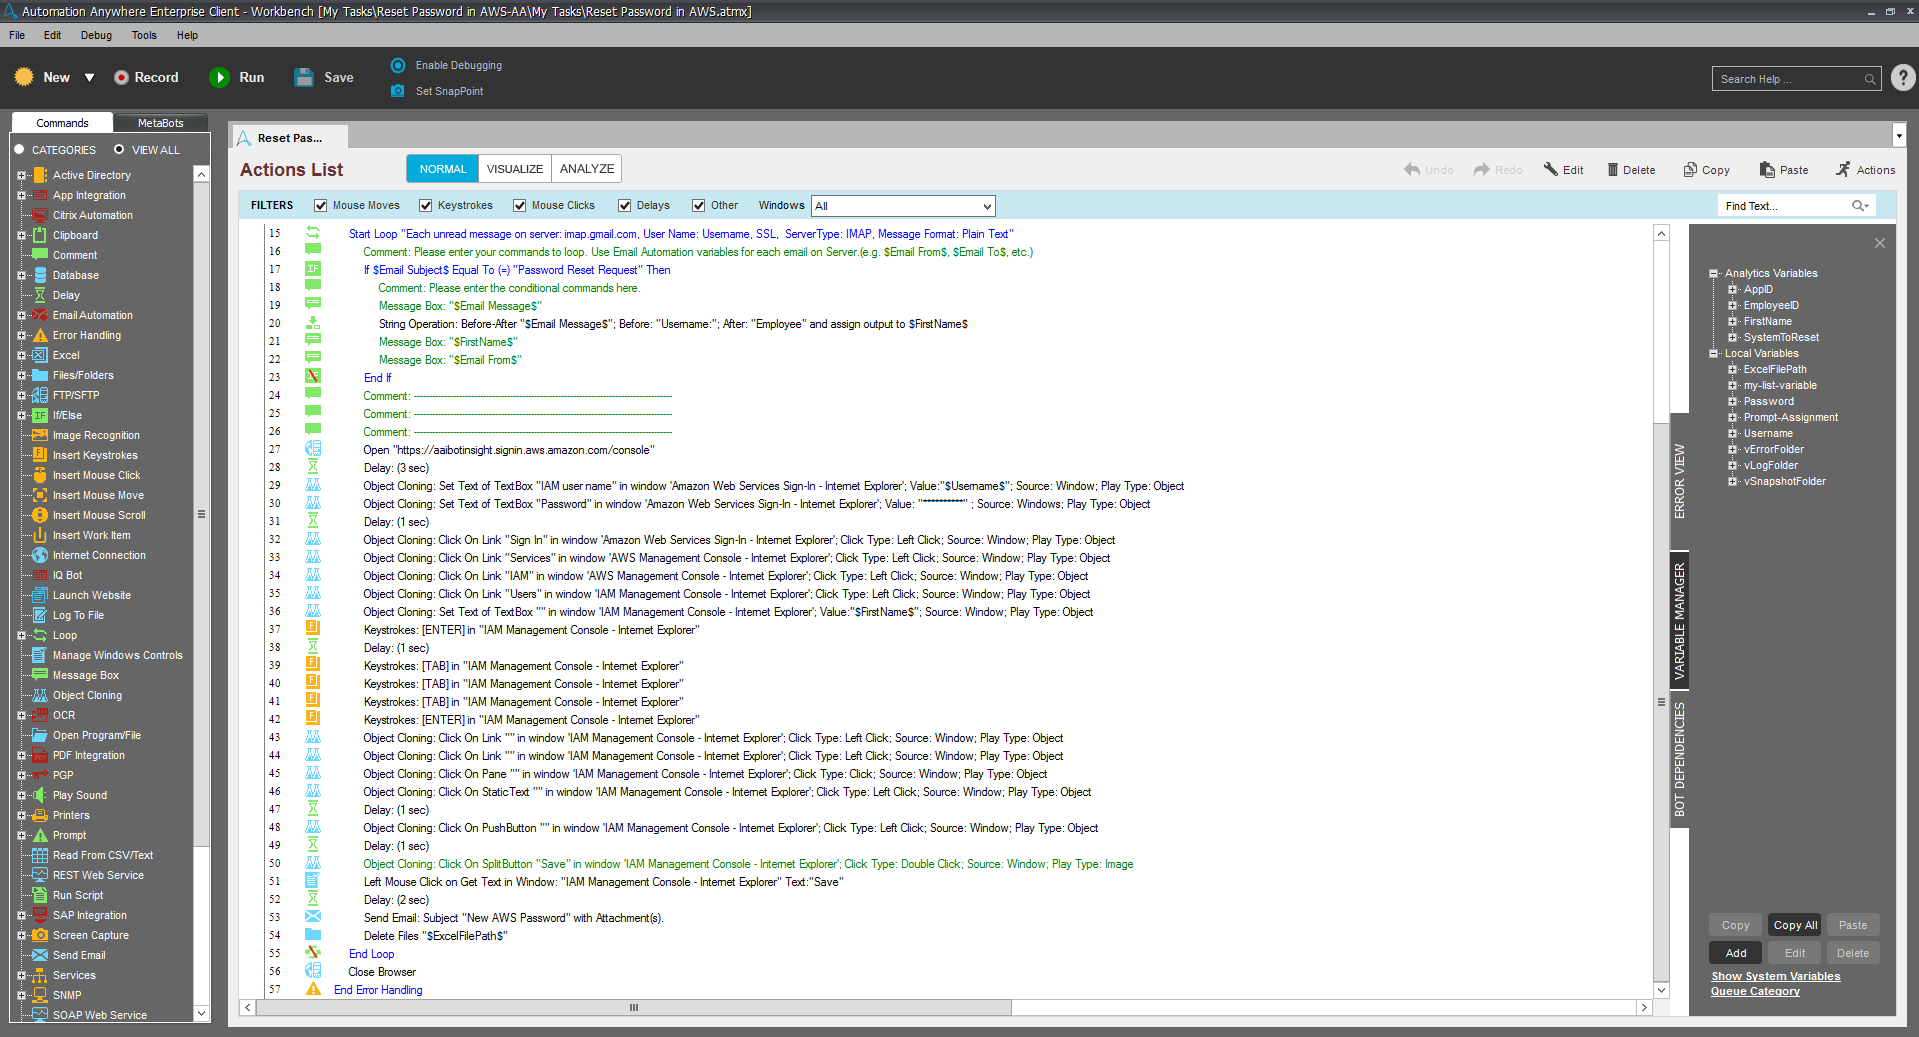Toggle the Keystrokes filter checkbox
The height and width of the screenshot is (1037, 1919).
[x=426, y=206]
